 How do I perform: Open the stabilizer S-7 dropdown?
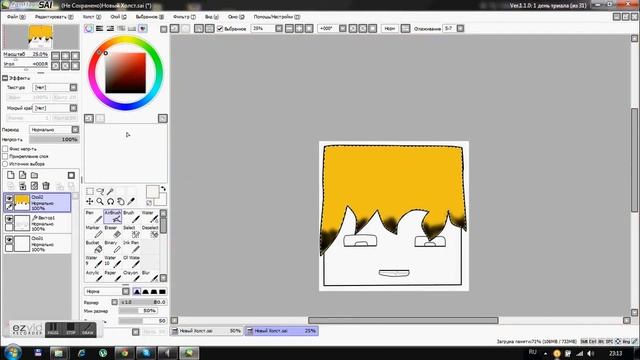(x=460, y=29)
